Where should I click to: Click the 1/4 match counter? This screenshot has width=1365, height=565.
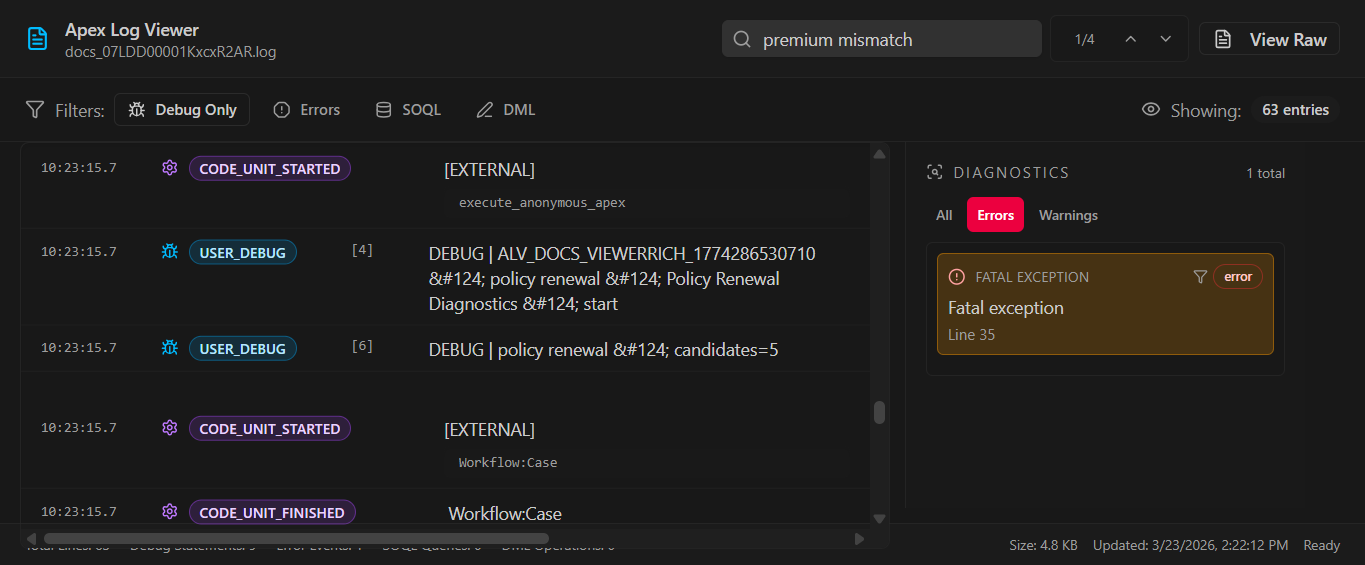point(1085,40)
